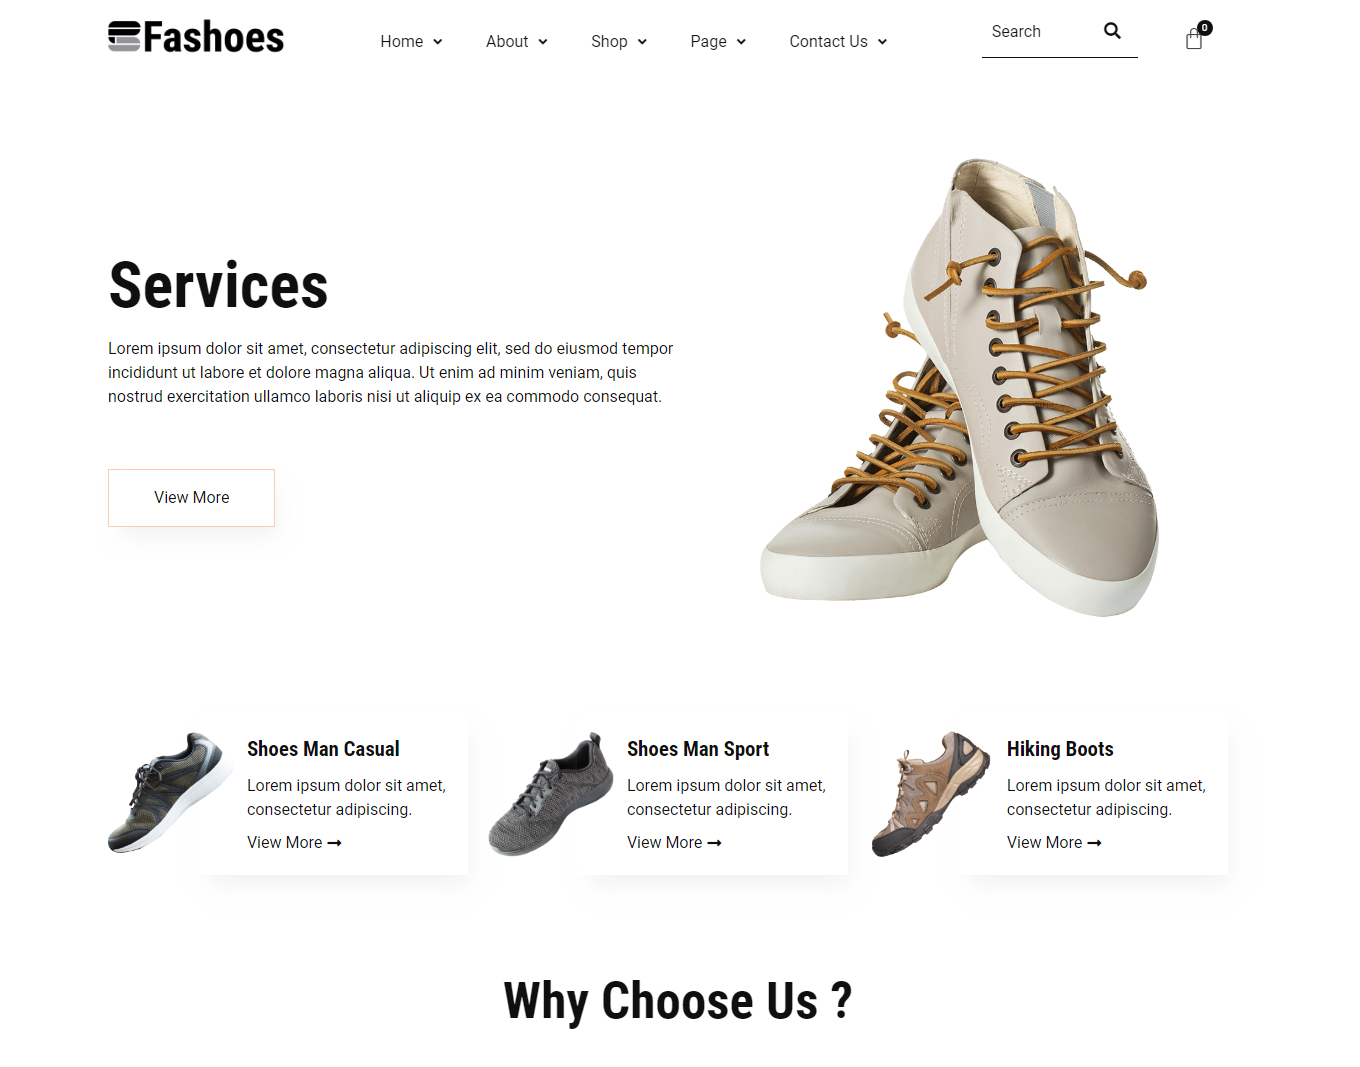1360x1067 pixels.
Task: Open the Shop menu item
Action: point(609,41)
